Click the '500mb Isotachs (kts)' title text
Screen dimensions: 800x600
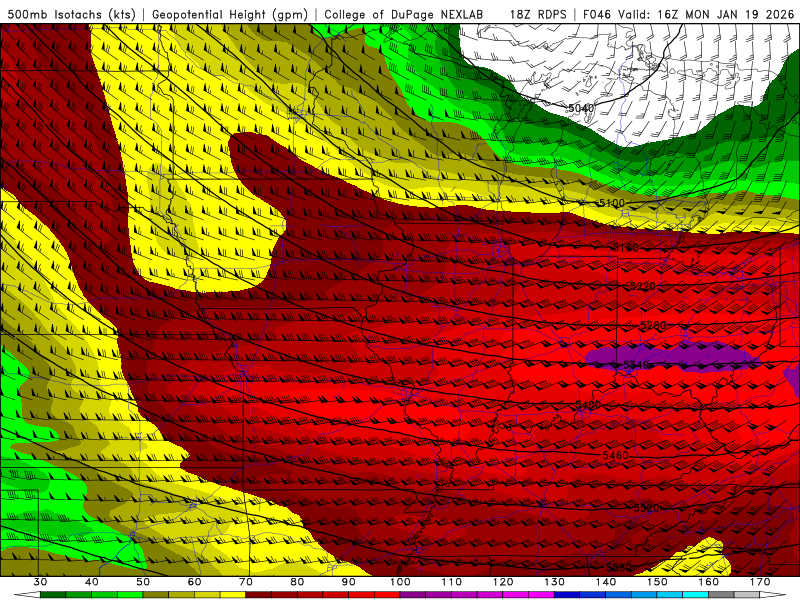(71, 14)
